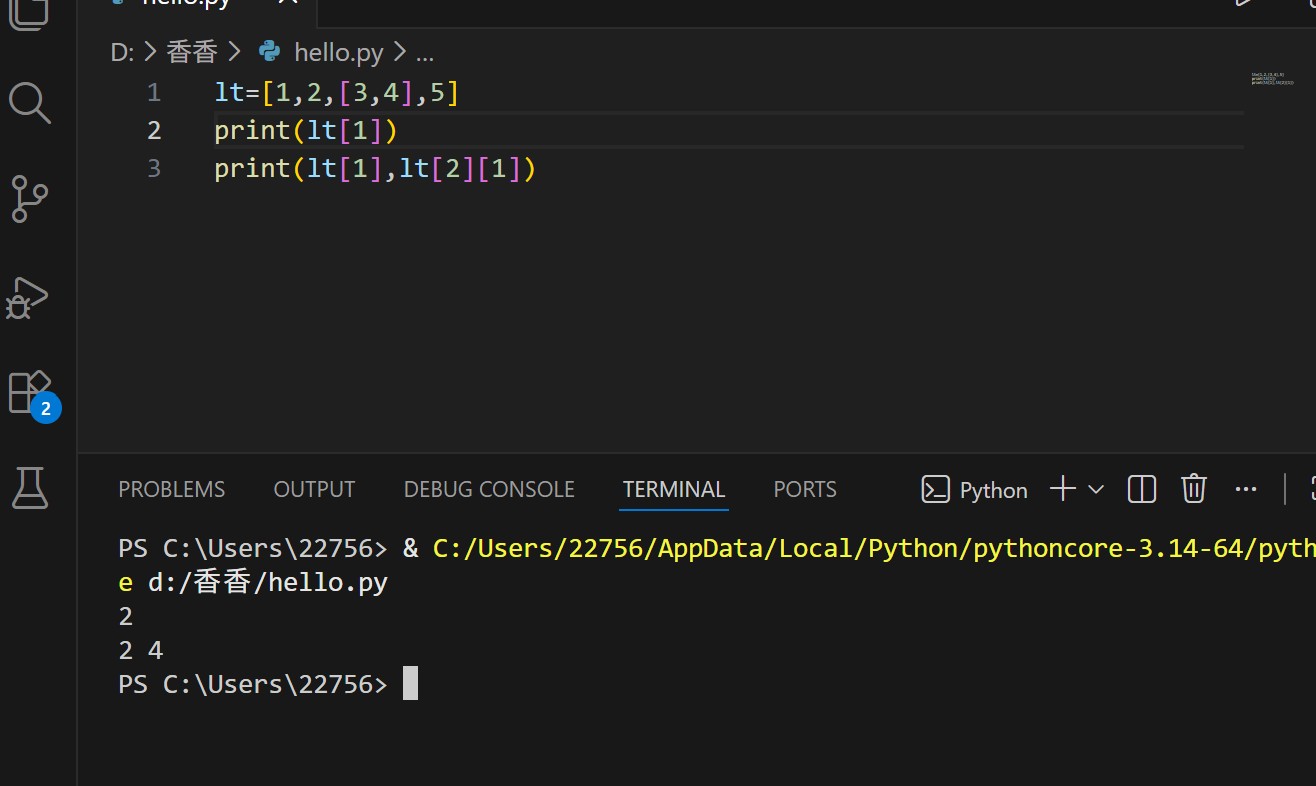
Task: Expand the launch profile dropdown chevron
Action: click(1096, 489)
